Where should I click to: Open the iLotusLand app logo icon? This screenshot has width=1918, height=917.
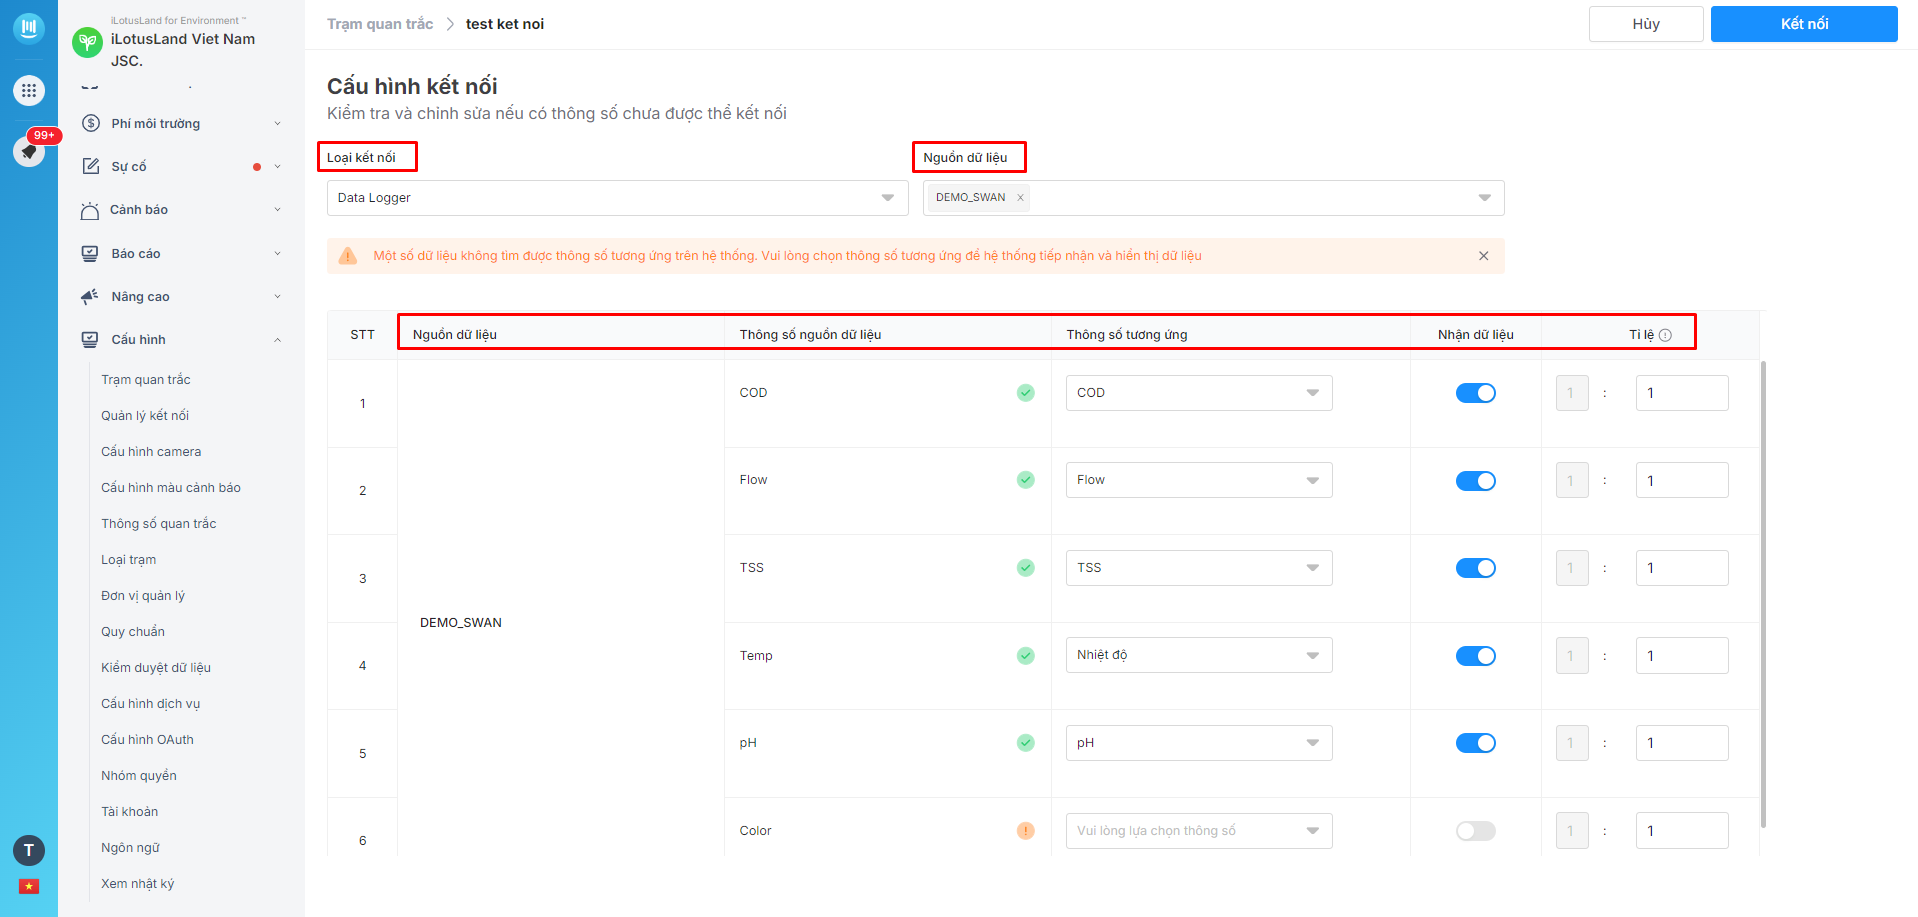point(29,28)
